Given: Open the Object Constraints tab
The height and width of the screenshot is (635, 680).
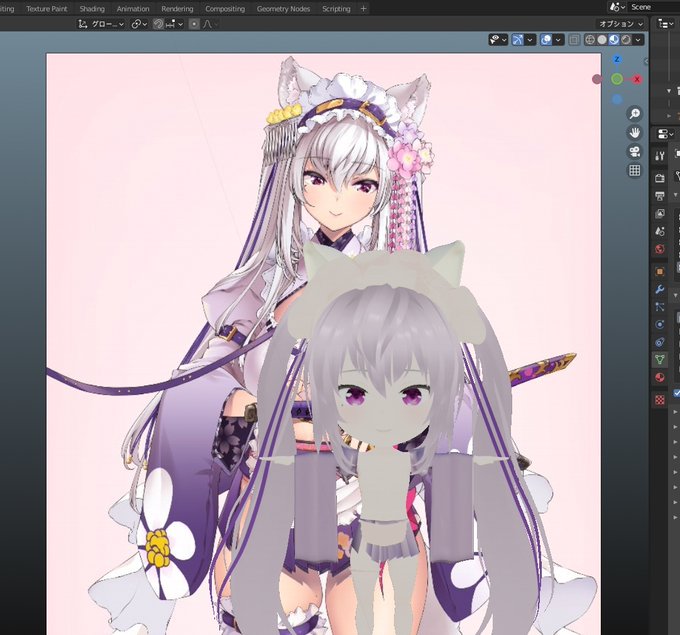Looking at the screenshot, I should [x=660, y=342].
